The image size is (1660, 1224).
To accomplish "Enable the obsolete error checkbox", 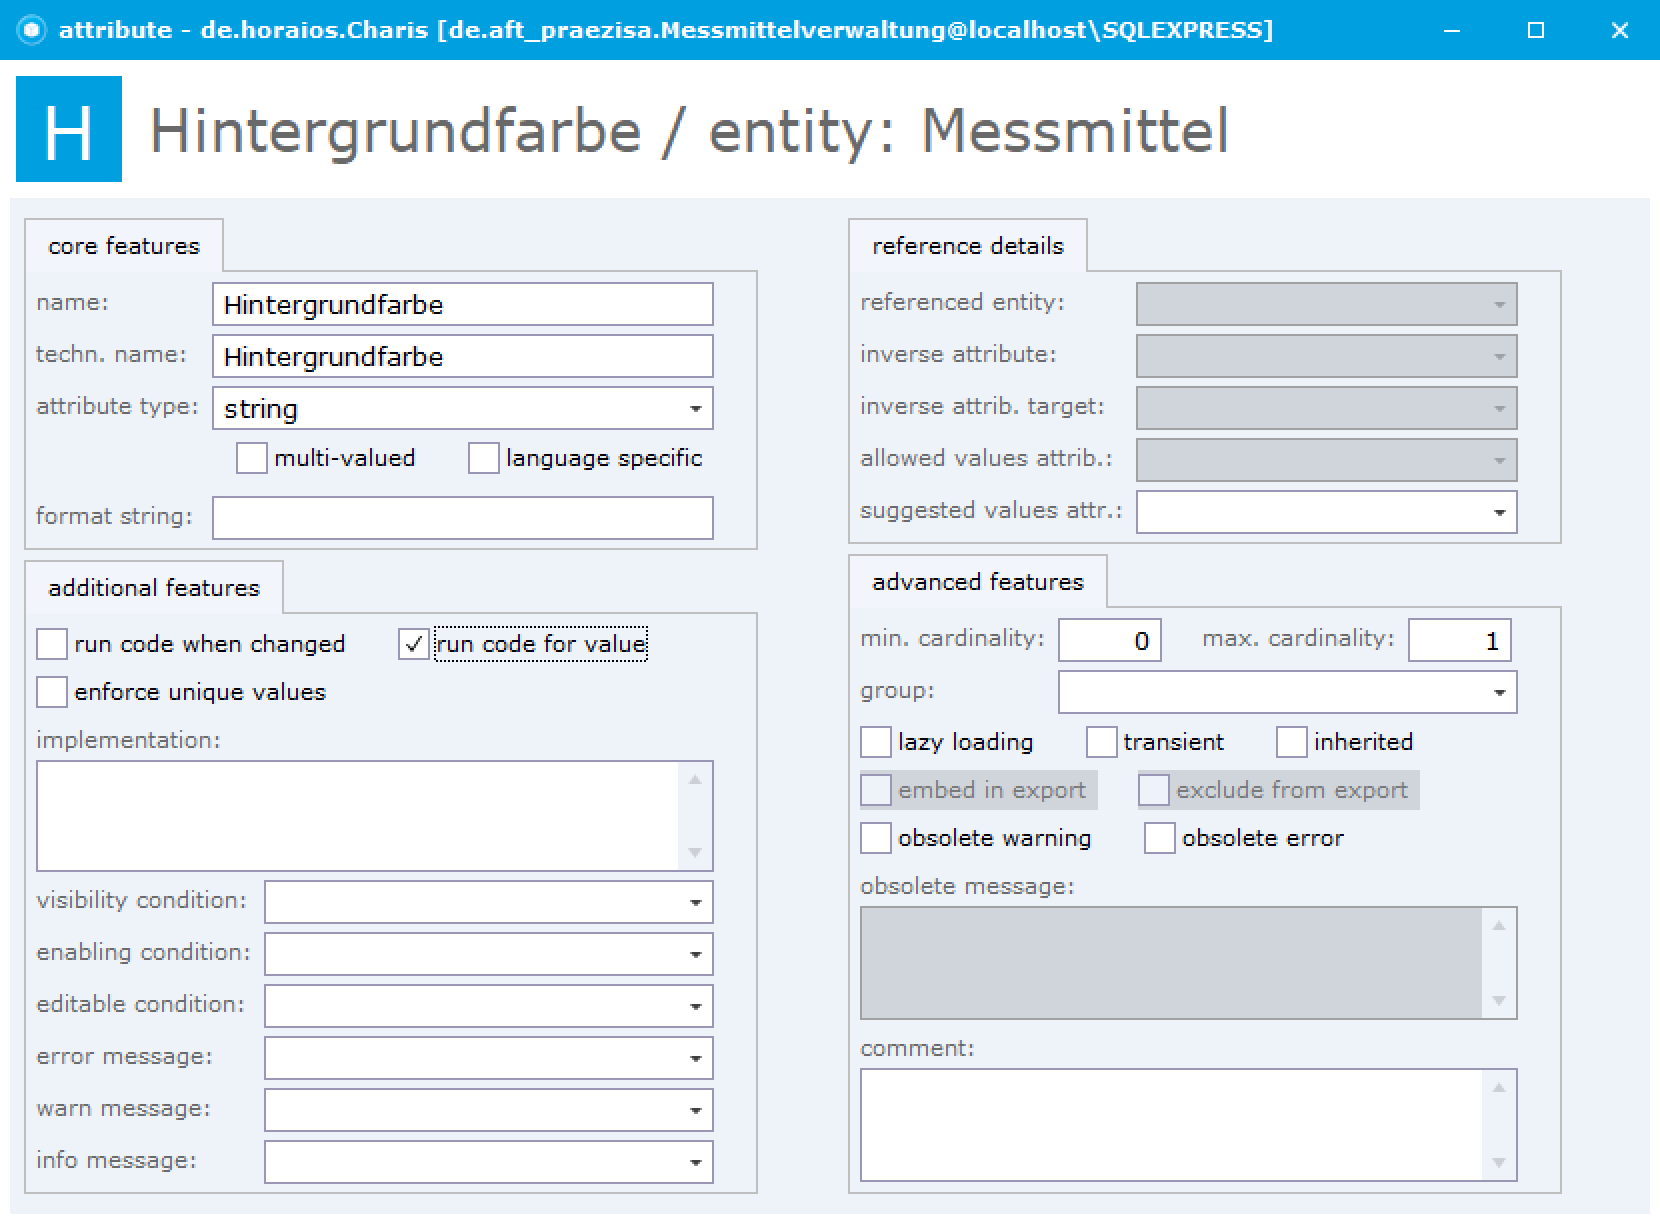I will [1160, 838].
